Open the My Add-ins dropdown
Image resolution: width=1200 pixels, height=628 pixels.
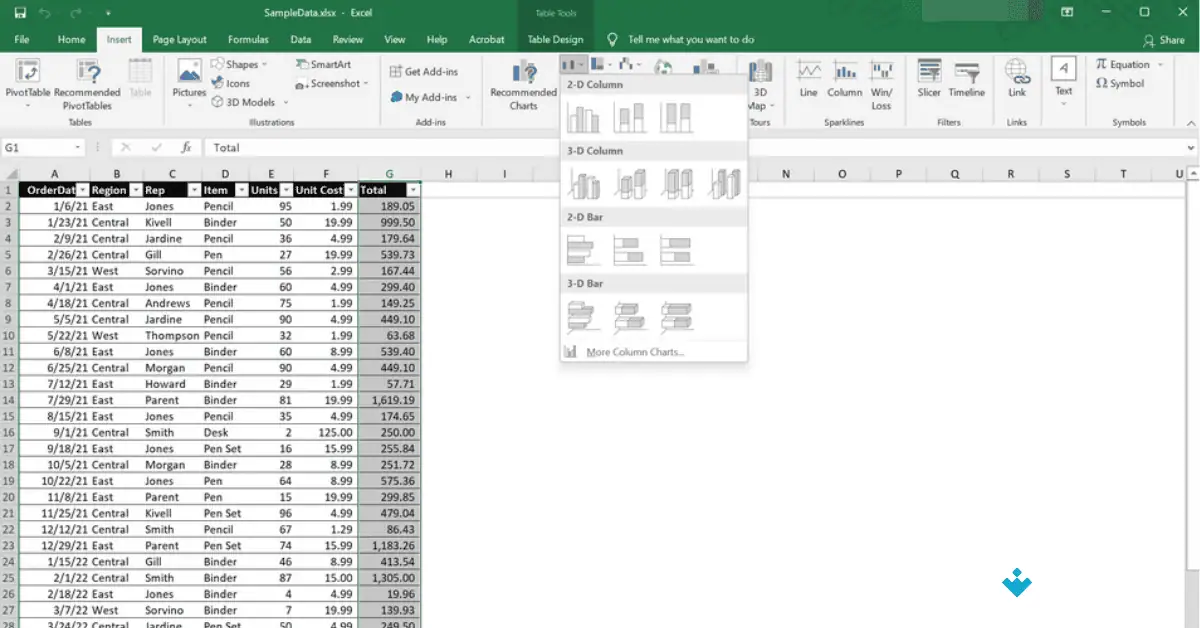[x=430, y=97]
